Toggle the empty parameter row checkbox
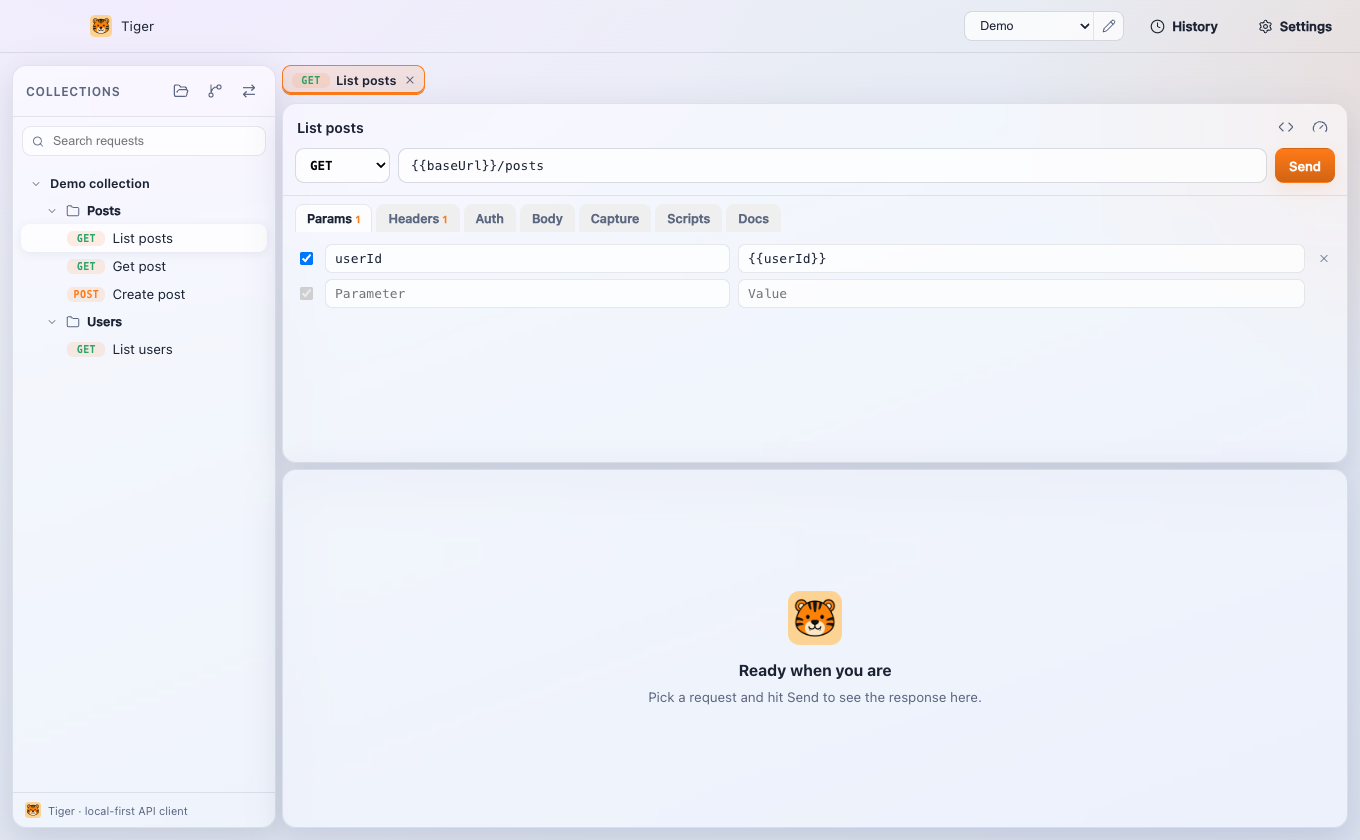The width and height of the screenshot is (1360, 840). (x=307, y=294)
